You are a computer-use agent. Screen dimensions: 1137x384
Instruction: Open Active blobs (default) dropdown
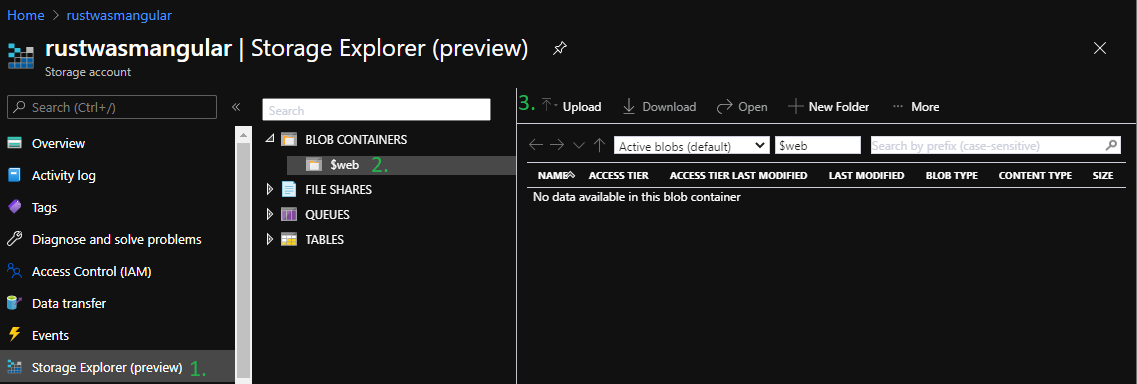[x=691, y=145]
